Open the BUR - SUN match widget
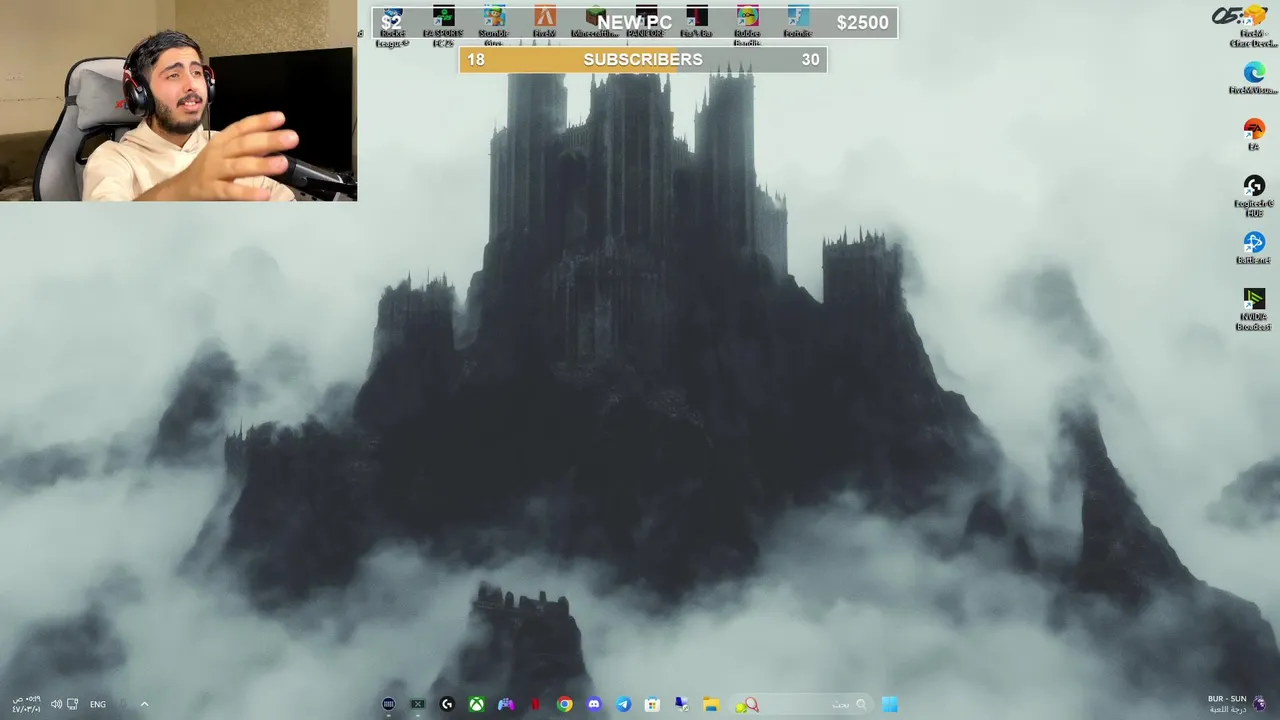Screen dimensions: 1280x720 click(1236, 704)
